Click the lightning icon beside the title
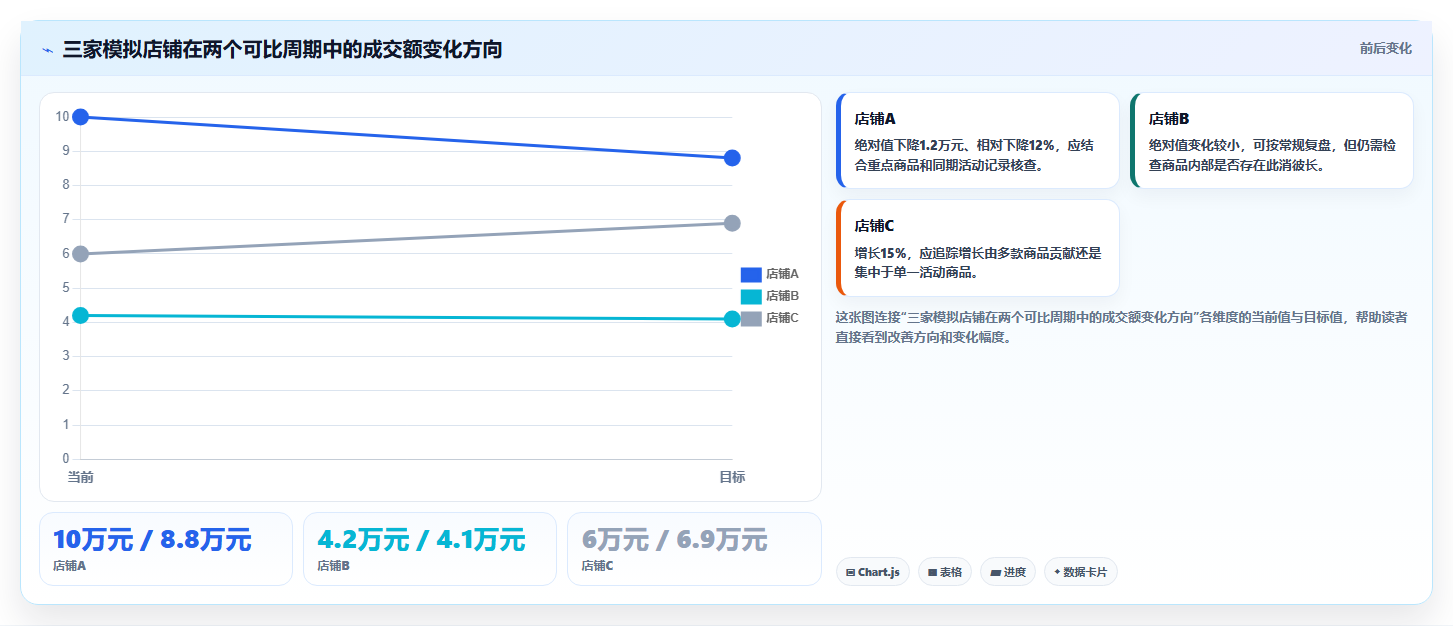1453x626 pixels. pyautogui.click(x=47, y=50)
